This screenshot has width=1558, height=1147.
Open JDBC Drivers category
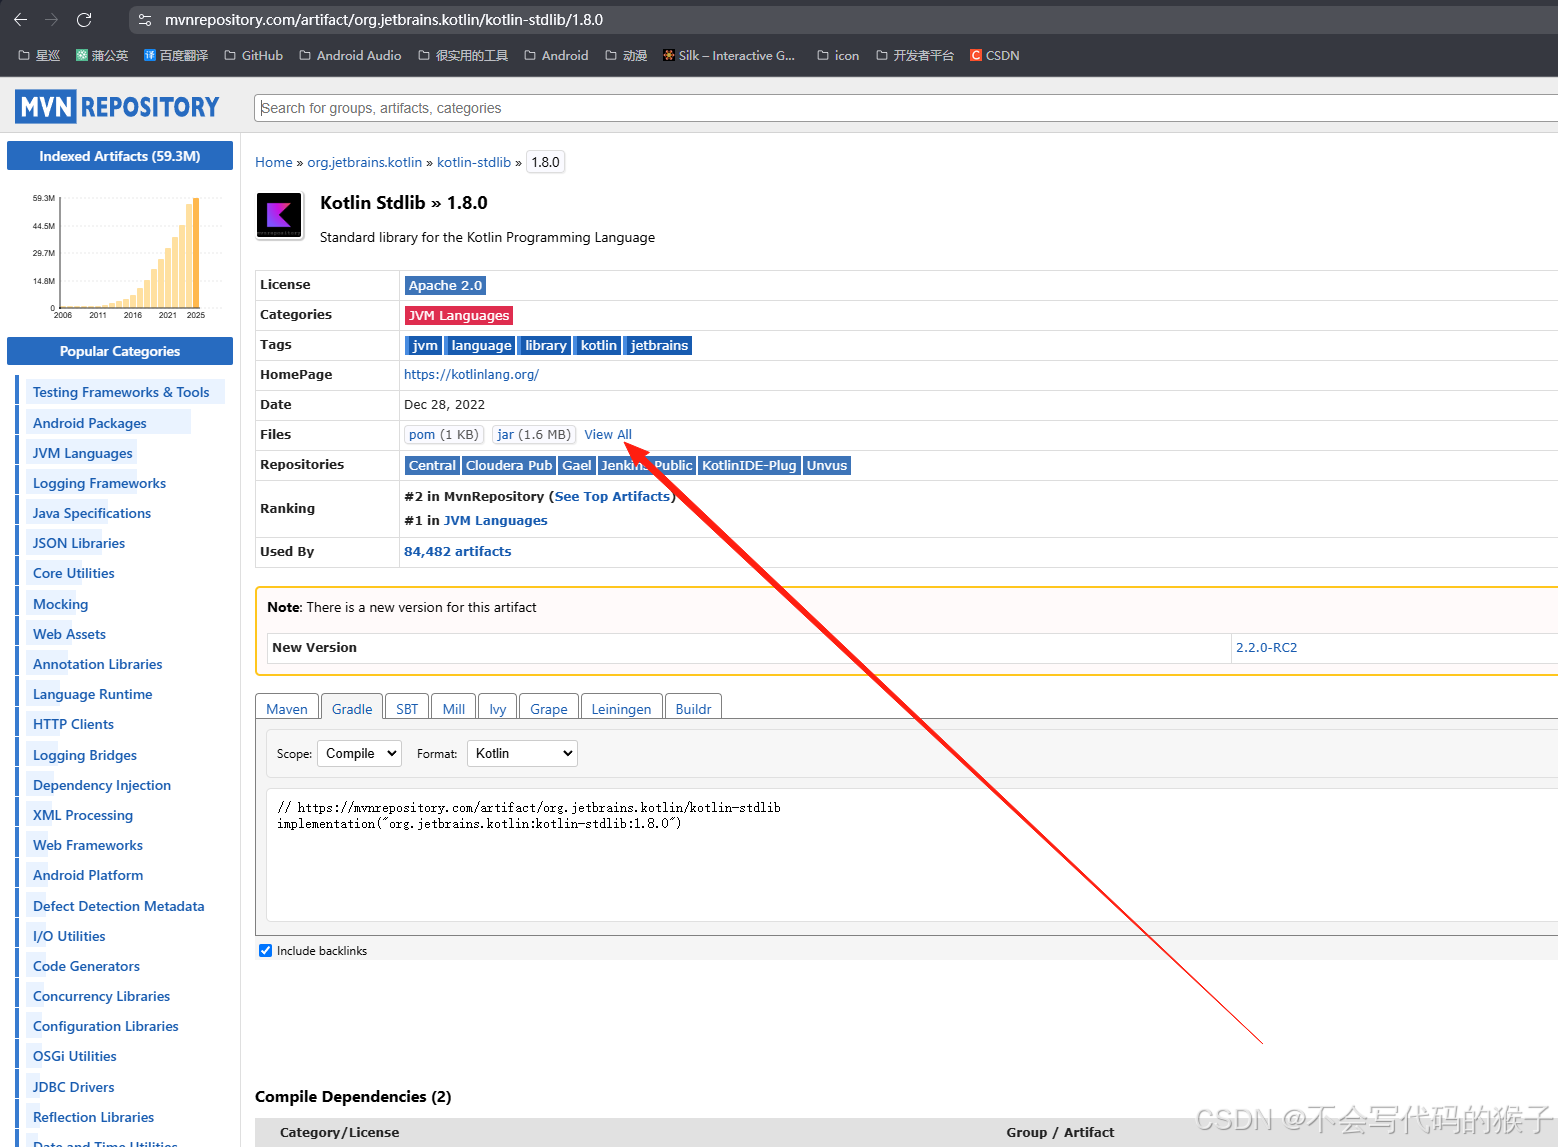(74, 1087)
